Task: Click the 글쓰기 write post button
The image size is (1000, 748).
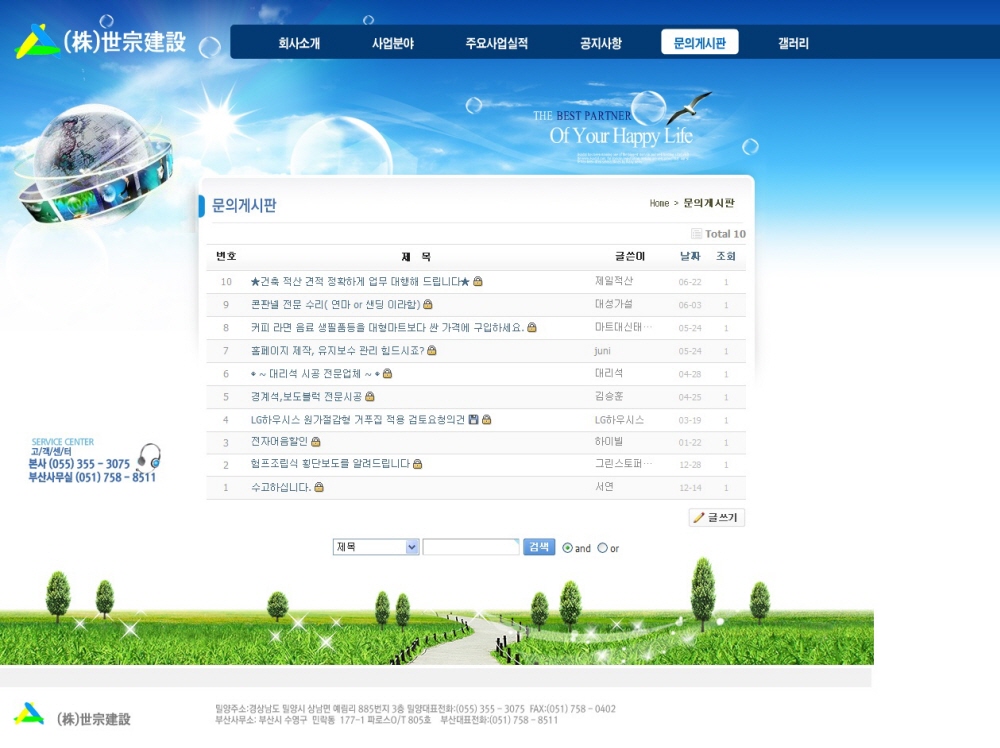Action: 716,518
